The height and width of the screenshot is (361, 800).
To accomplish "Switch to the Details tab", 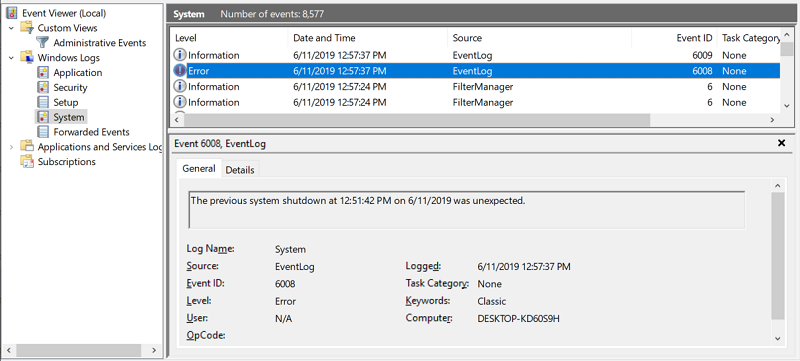I will click(x=240, y=170).
